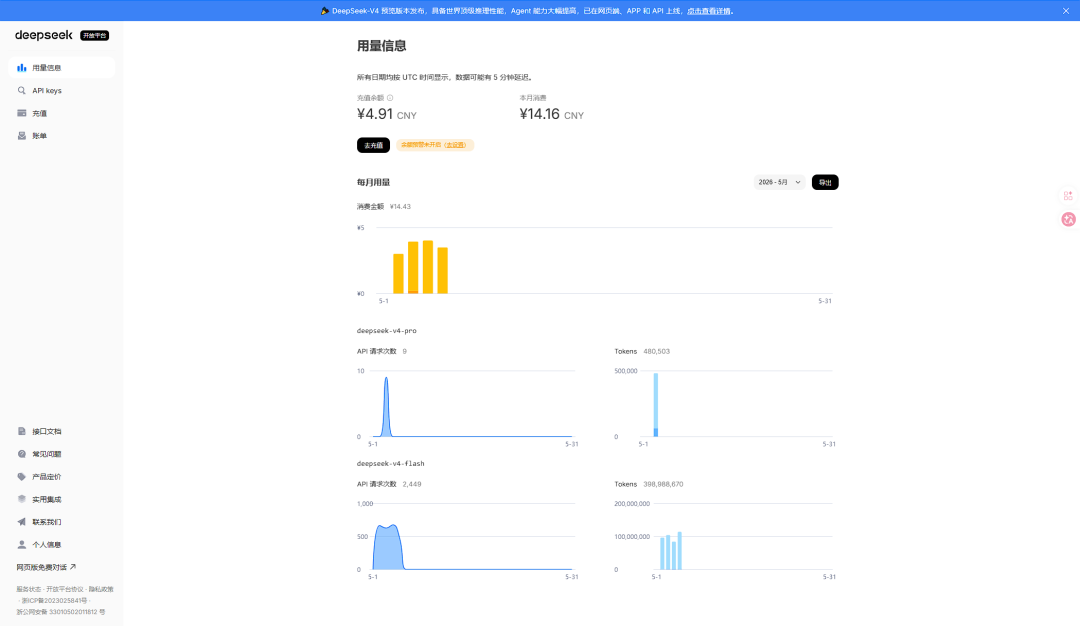Open the 账单 billing icon in sidebar
The width and height of the screenshot is (1080, 626).
pyautogui.click(x=21, y=136)
